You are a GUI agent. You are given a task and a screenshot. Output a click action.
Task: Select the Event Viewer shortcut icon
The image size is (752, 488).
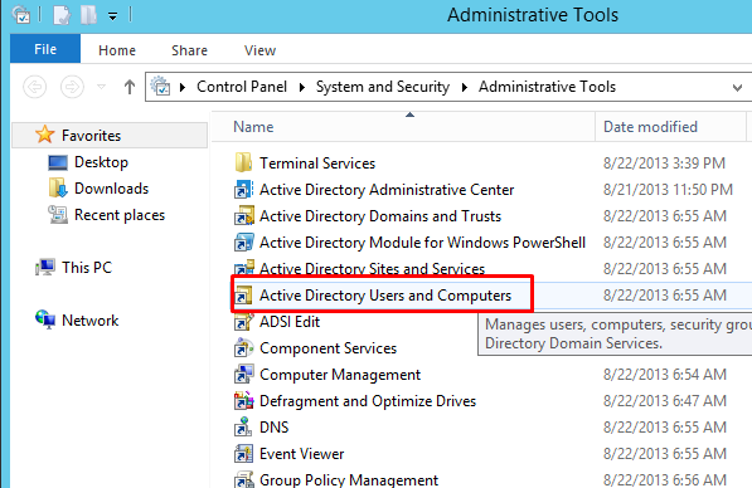pos(243,454)
